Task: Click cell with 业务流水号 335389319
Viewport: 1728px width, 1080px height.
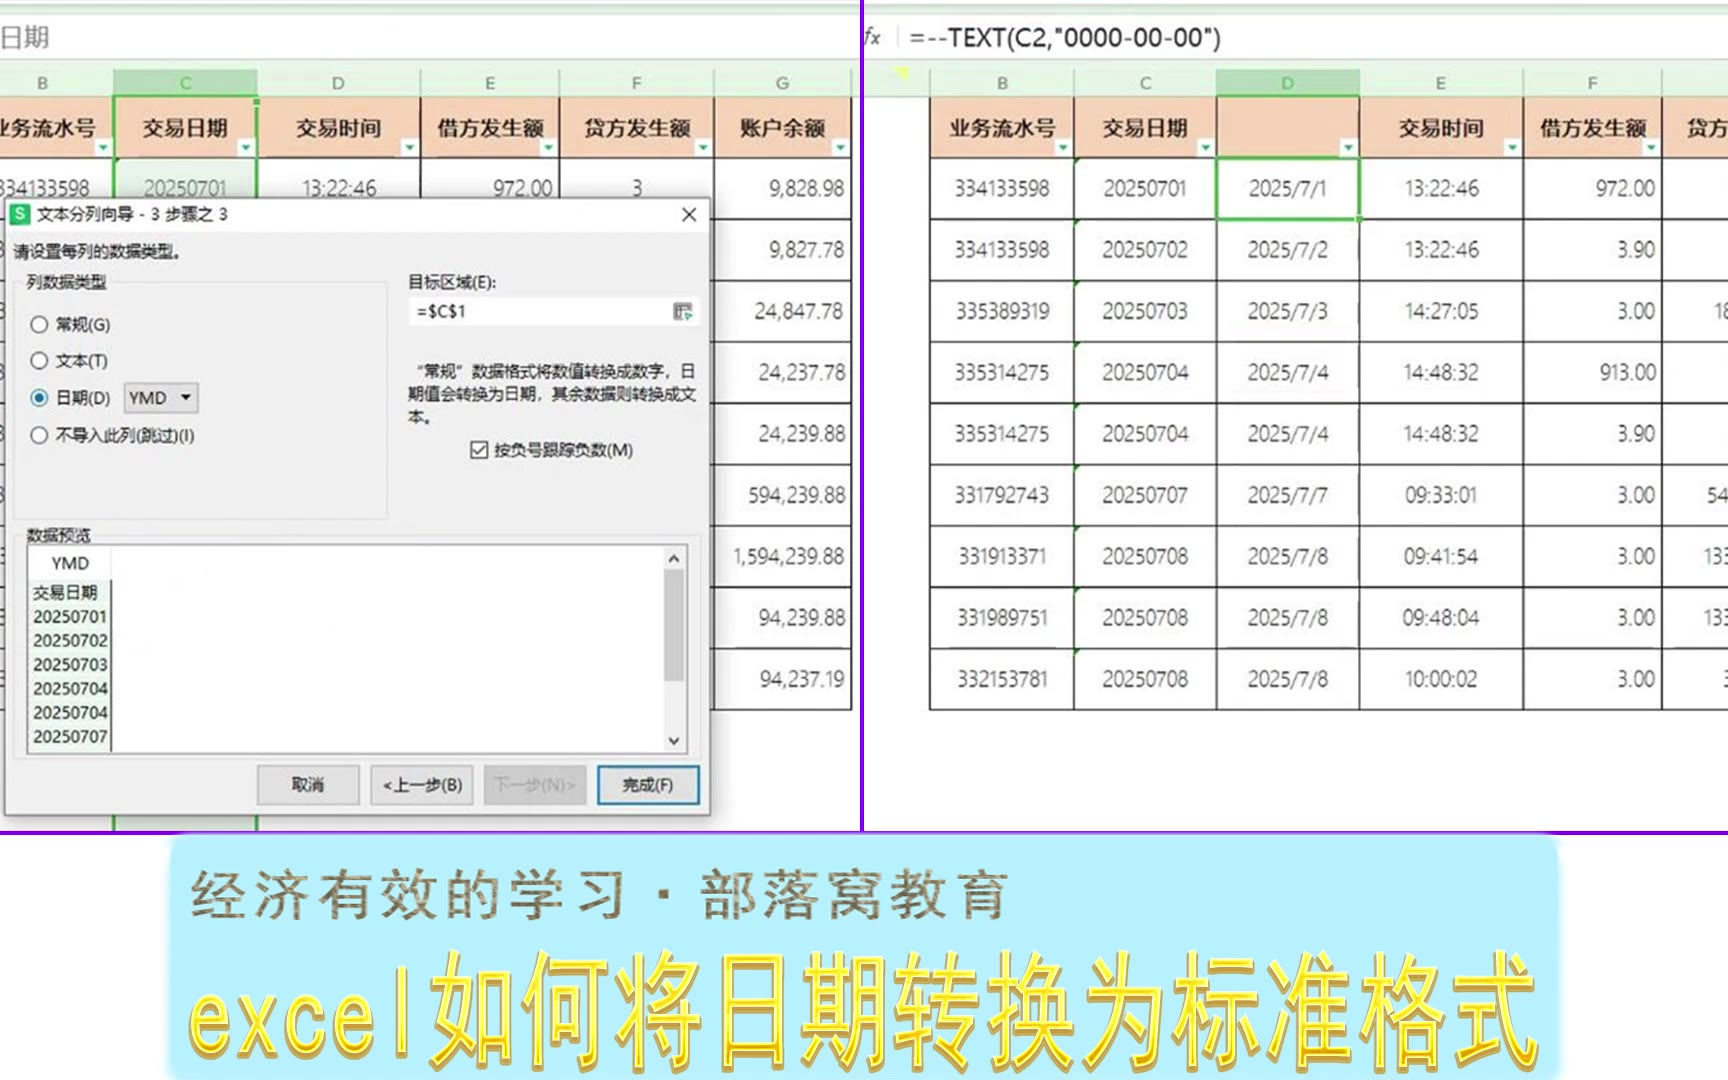Action: coord(1002,312)
